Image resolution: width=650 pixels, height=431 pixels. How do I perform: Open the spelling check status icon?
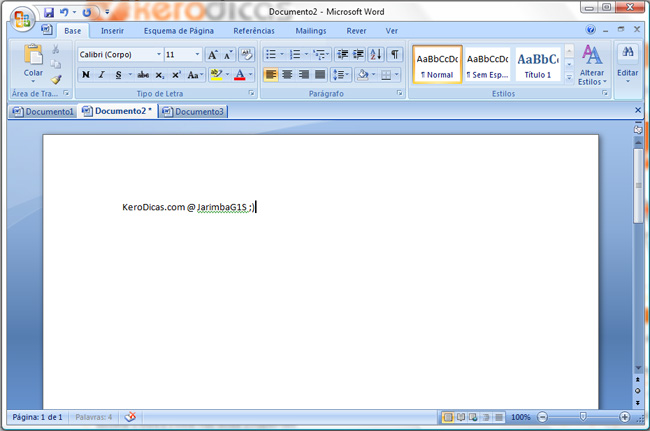pyautogui.click(x=130, y=417)
